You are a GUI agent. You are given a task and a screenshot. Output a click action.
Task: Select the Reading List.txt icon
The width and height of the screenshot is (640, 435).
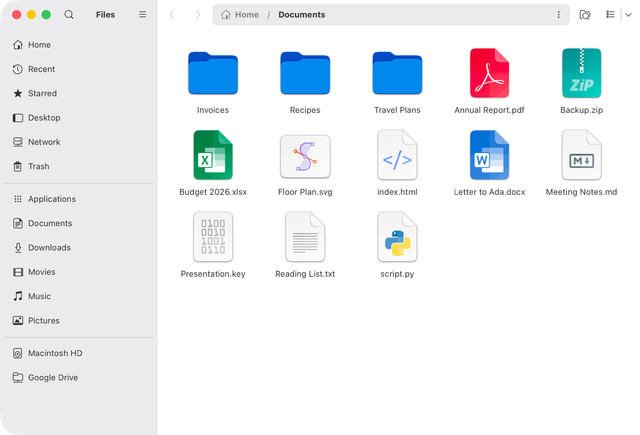click(x=305, y=237)
